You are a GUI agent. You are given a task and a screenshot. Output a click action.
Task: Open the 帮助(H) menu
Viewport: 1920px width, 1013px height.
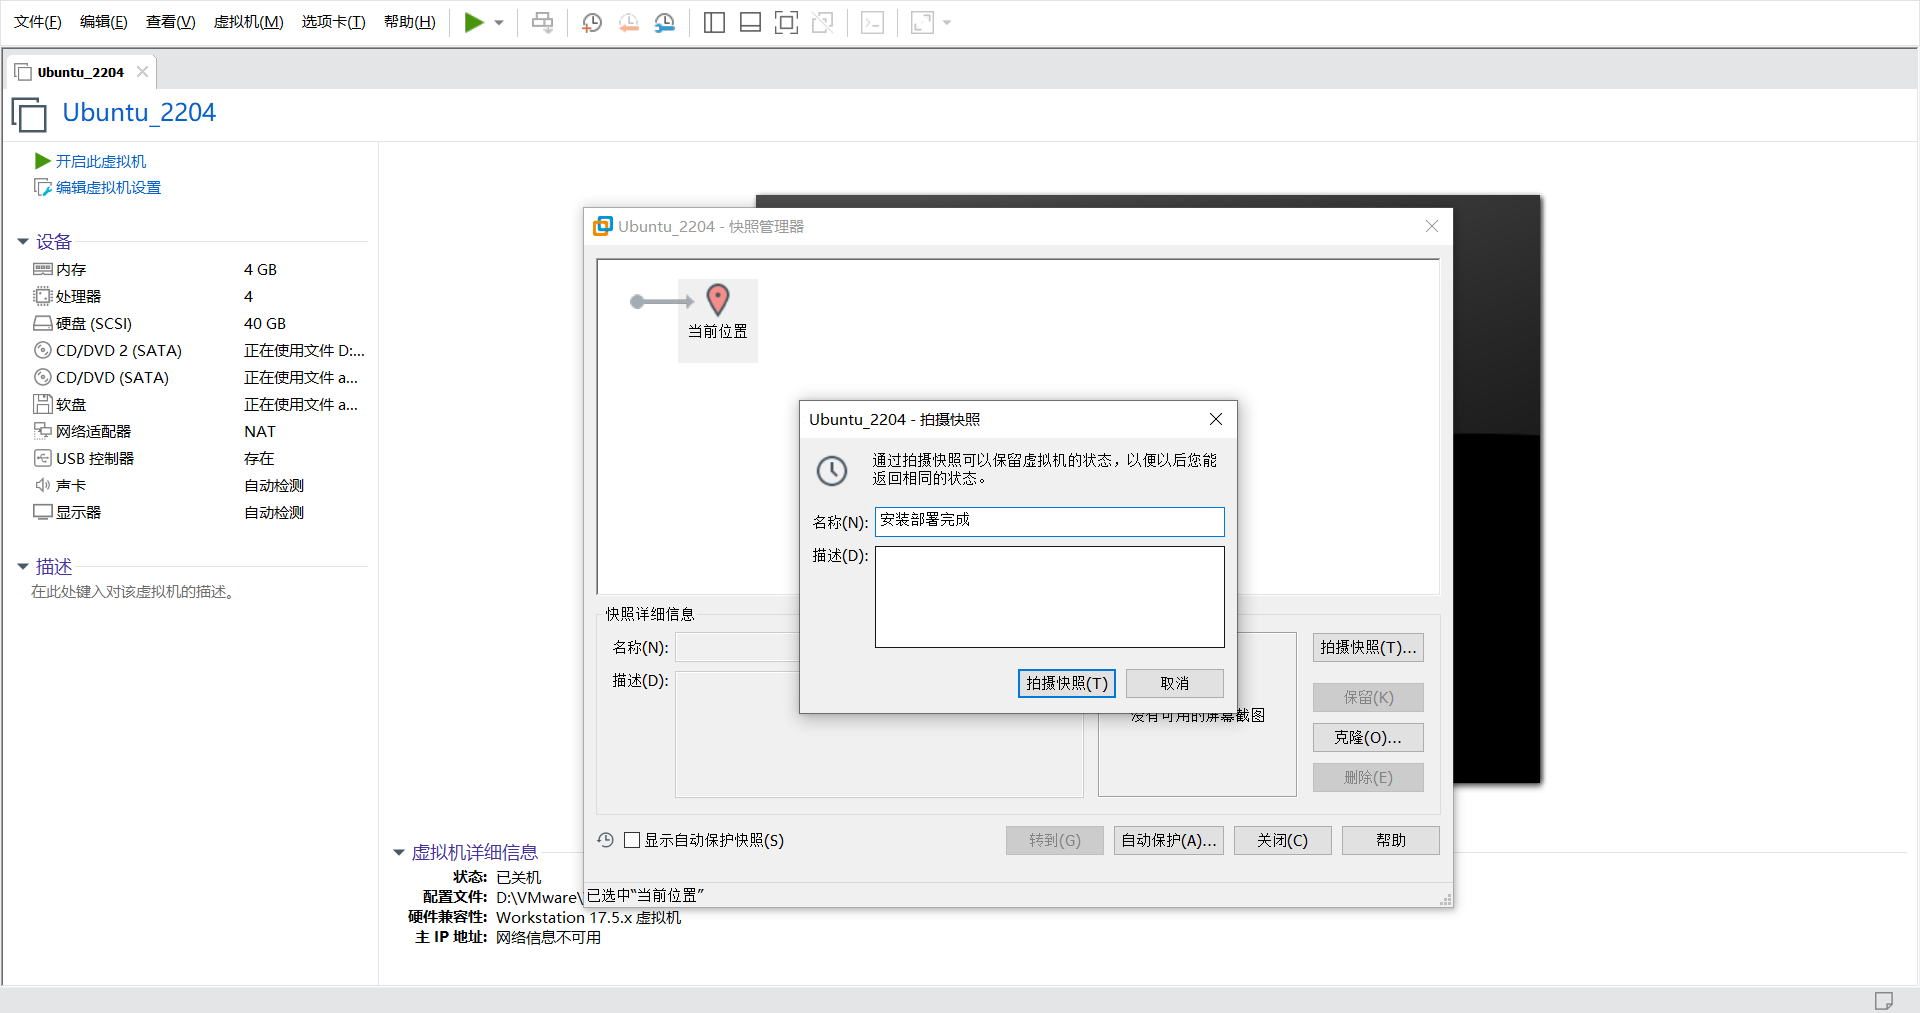point(410,22)
